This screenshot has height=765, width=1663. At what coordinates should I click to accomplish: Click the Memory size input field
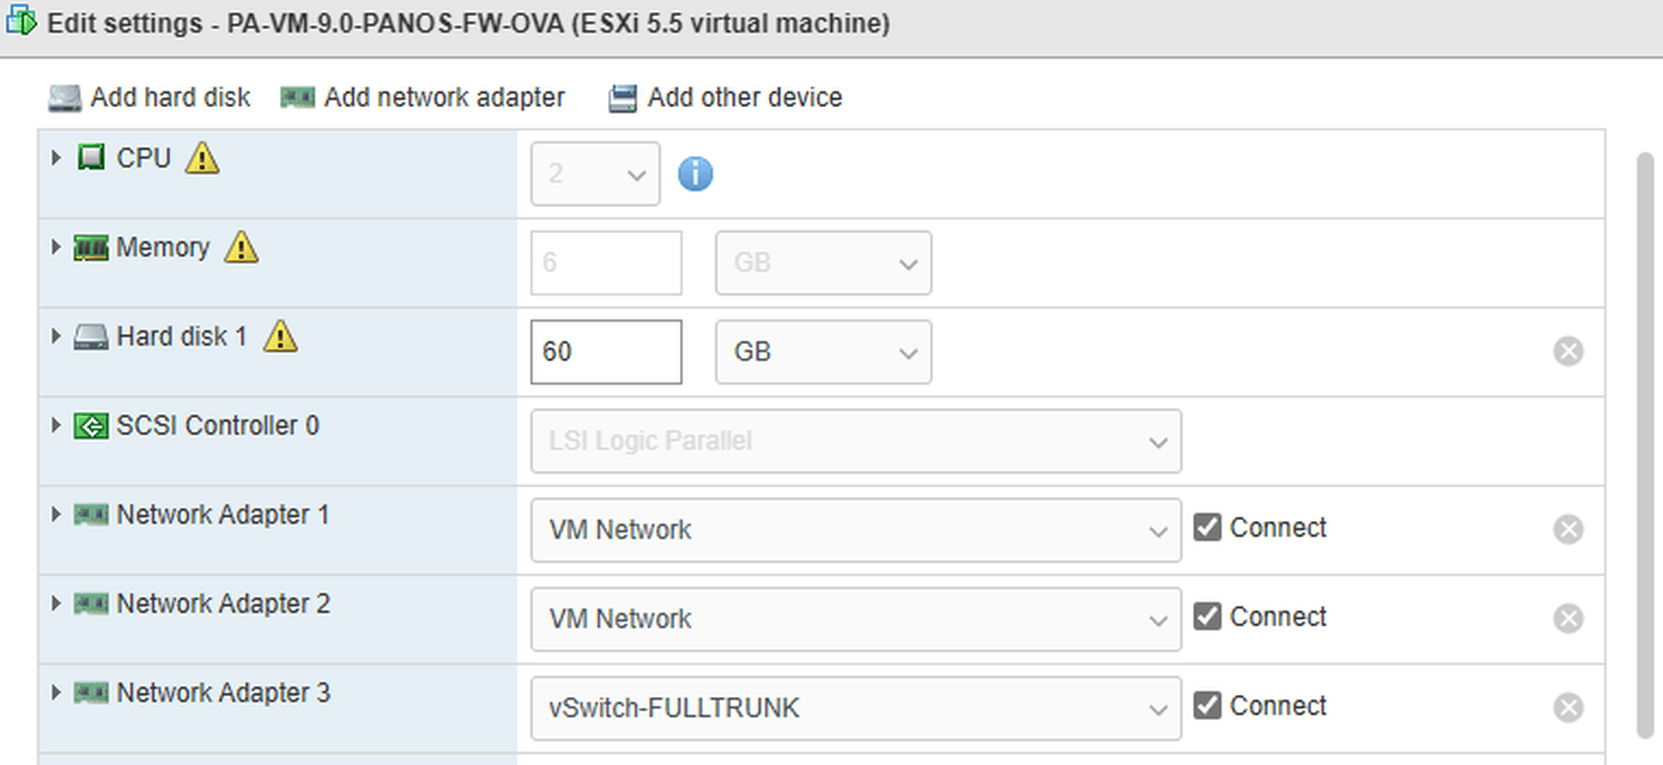pyautogui.click(x=606, y=263)
